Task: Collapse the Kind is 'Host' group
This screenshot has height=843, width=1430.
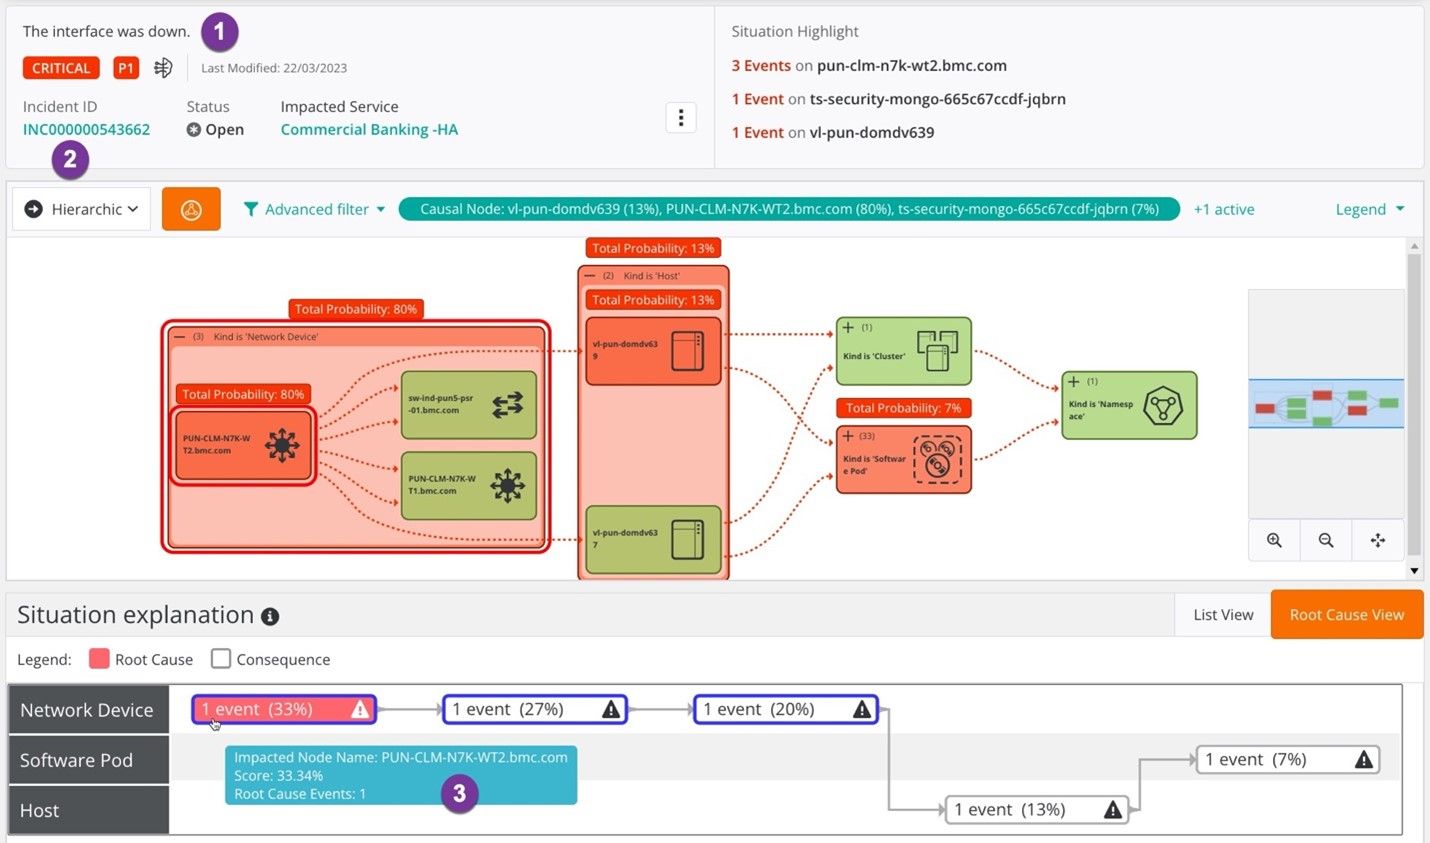Action: pos(590,276)
